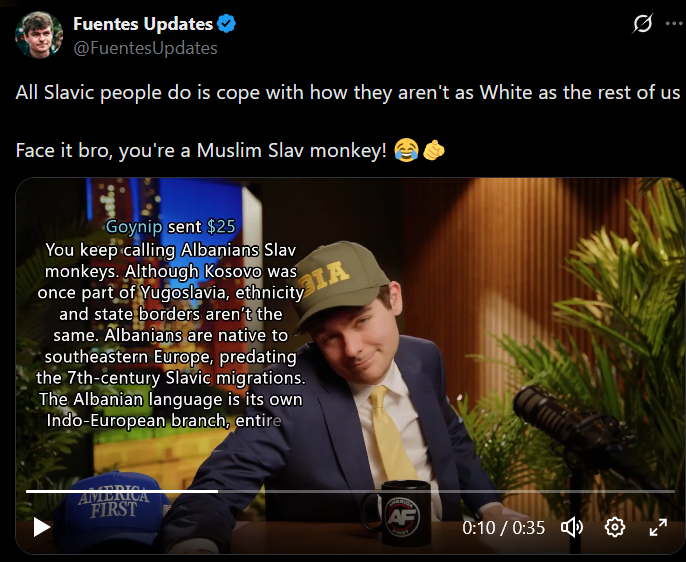The image size is (686, 562).
Task: Click the laughing-crying emoji in the post
Action: 406,150
